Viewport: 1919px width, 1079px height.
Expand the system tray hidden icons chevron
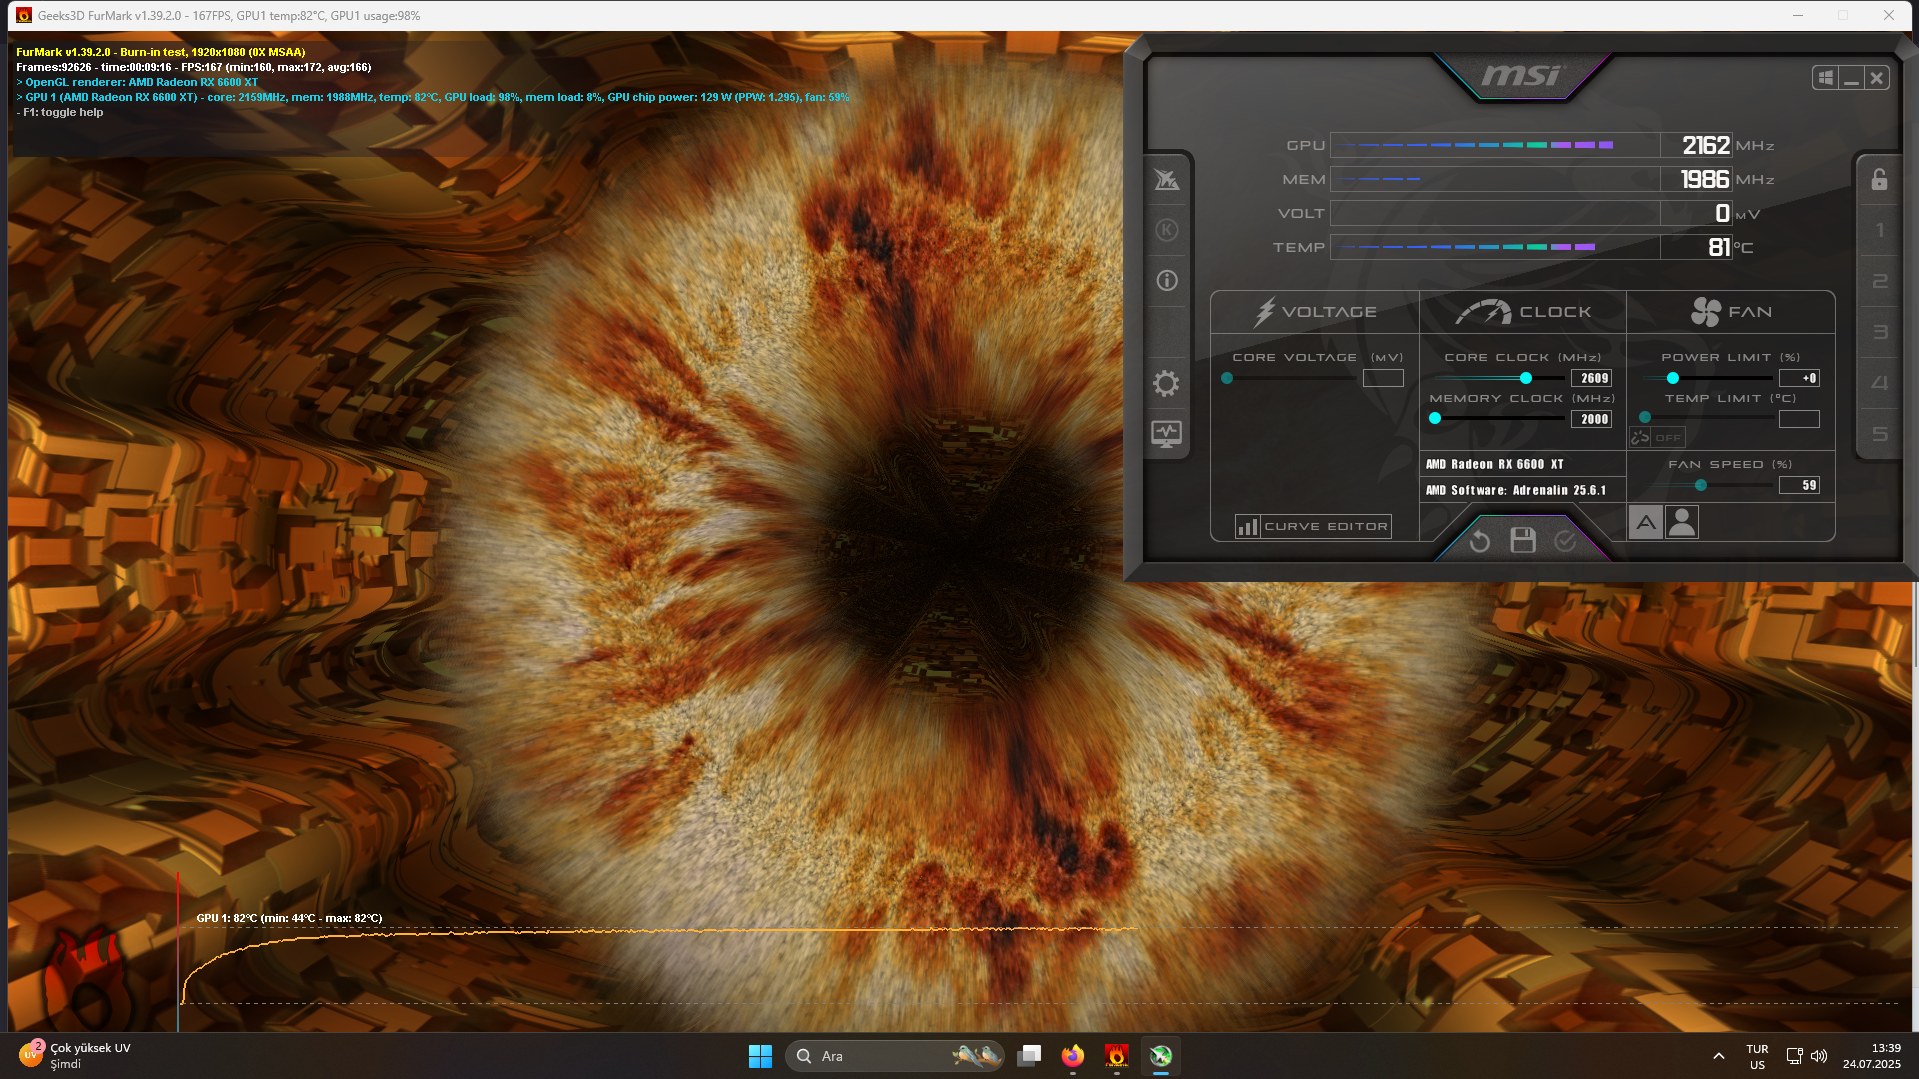click(x=1718, y=1056)
